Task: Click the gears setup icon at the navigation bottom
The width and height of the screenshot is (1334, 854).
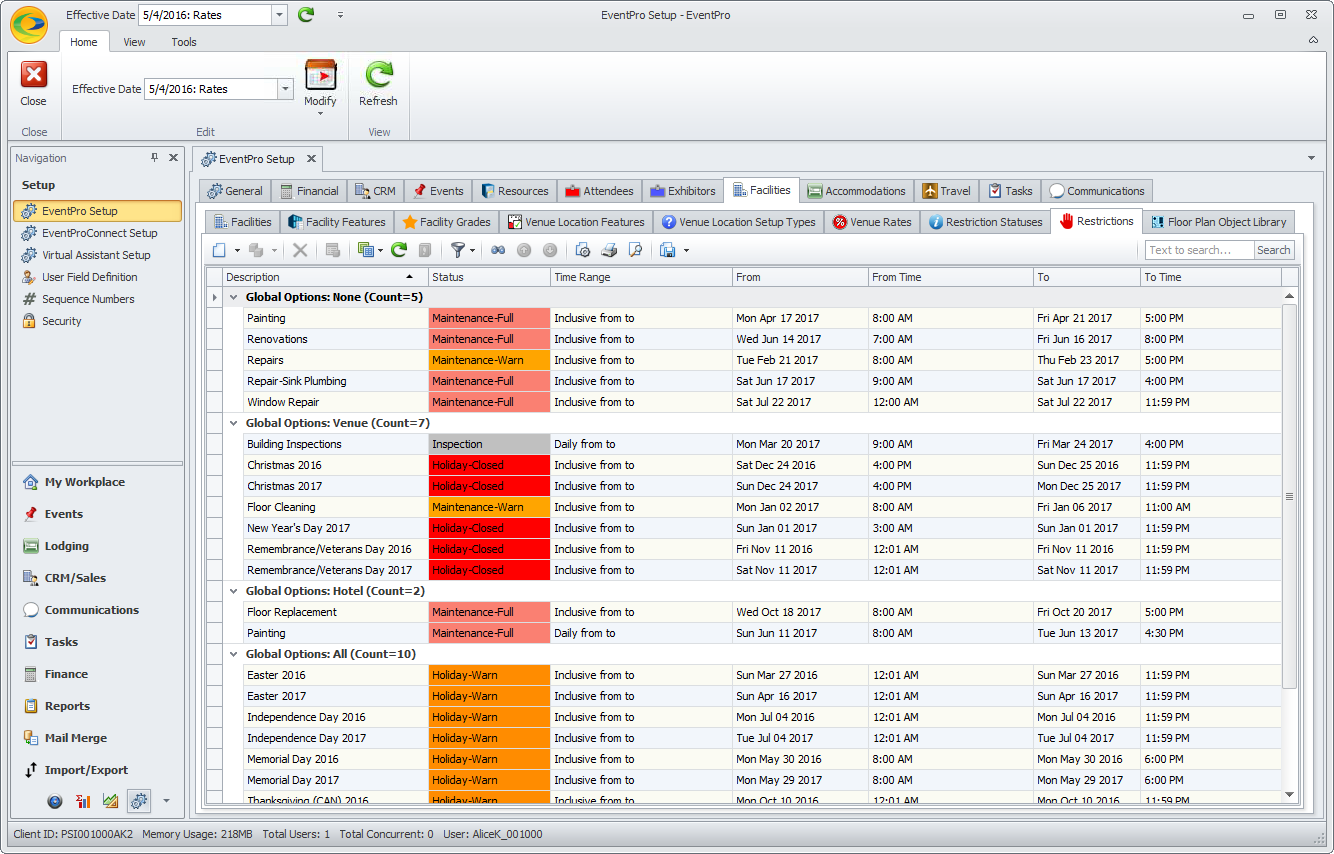Action: click(x=139, y=801)
